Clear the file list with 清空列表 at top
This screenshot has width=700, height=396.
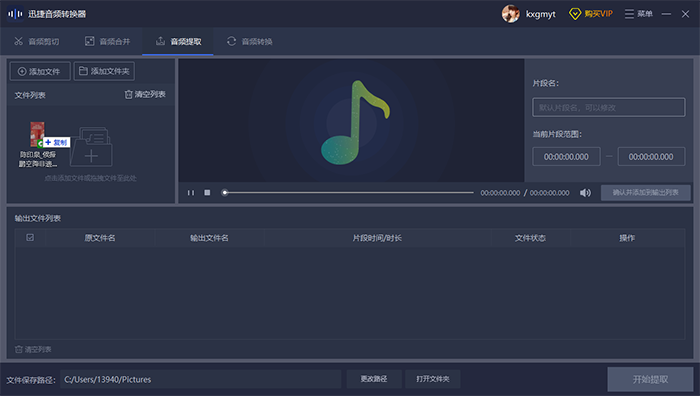[x=145, y=94]
